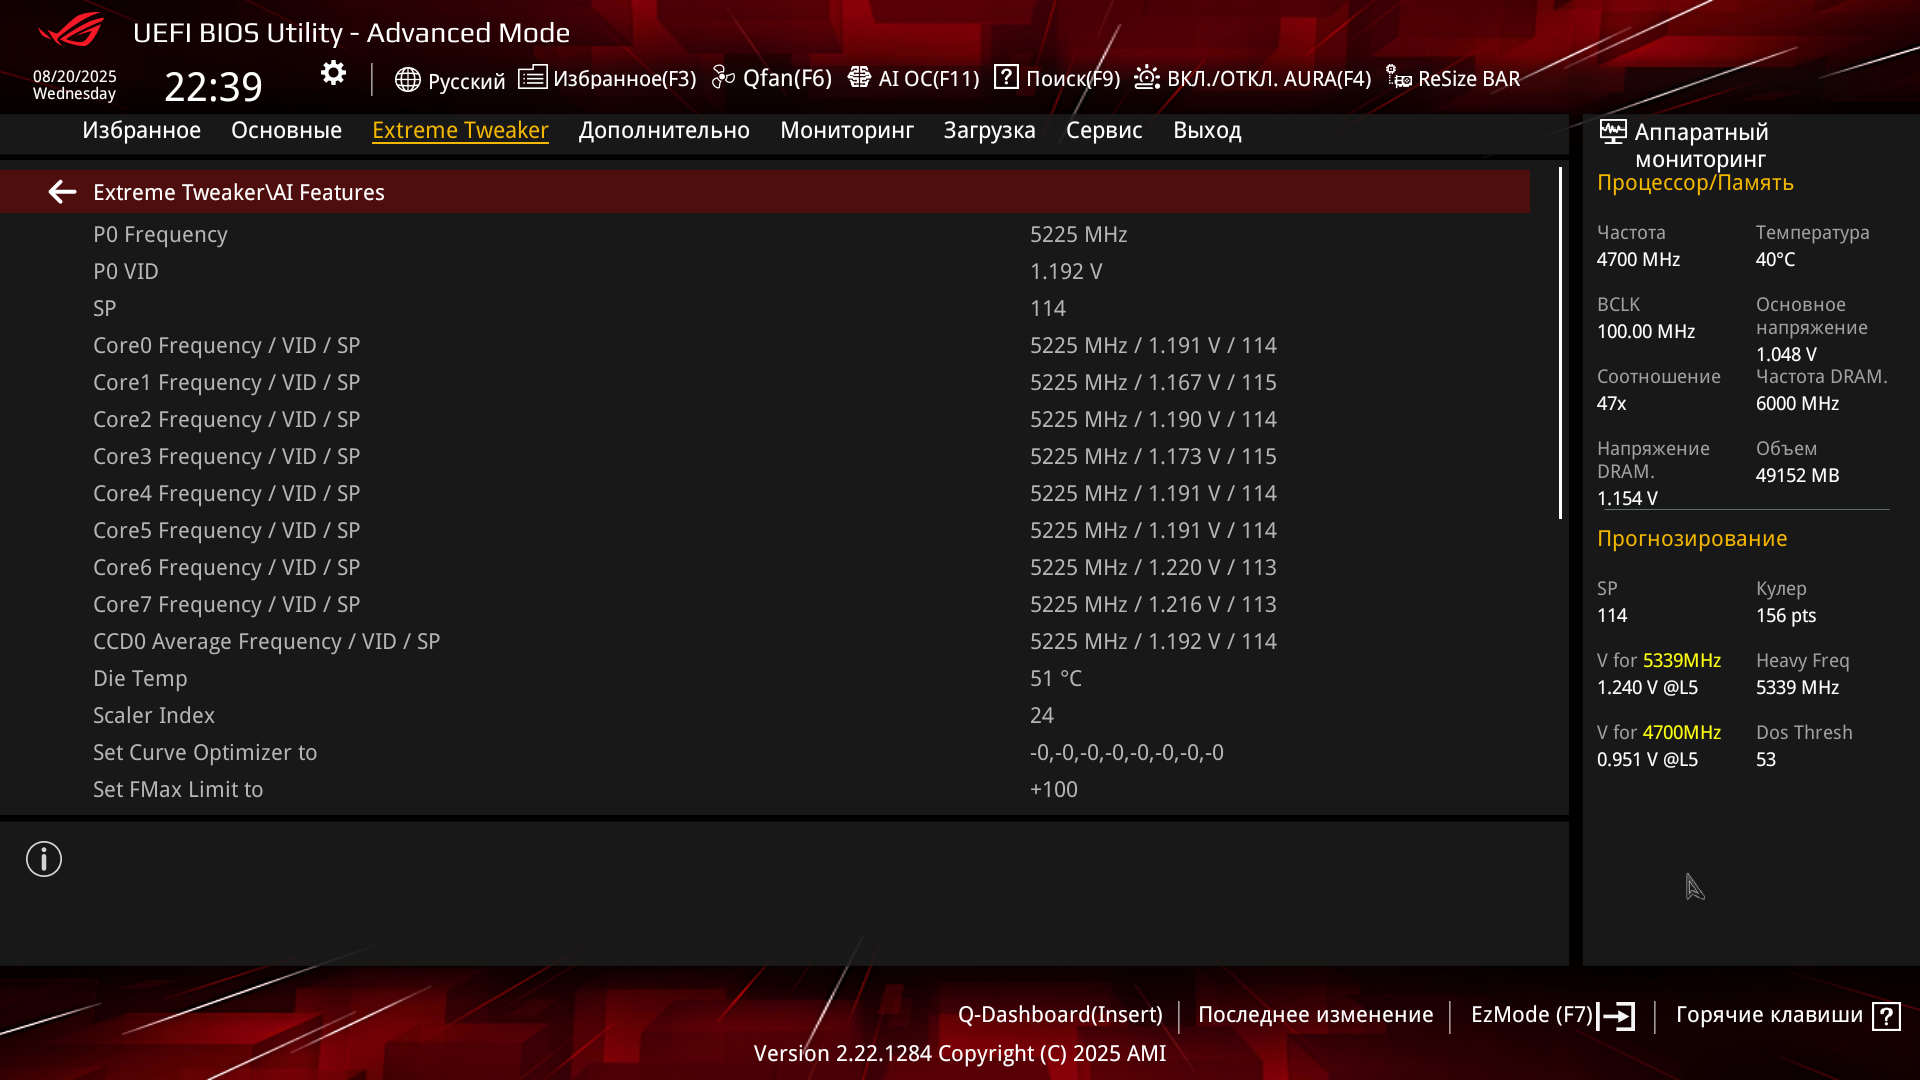Click the vertical scrollbar in settings list
The height and width of the screenshot is (1080, 1920).
pos(1560,343)
